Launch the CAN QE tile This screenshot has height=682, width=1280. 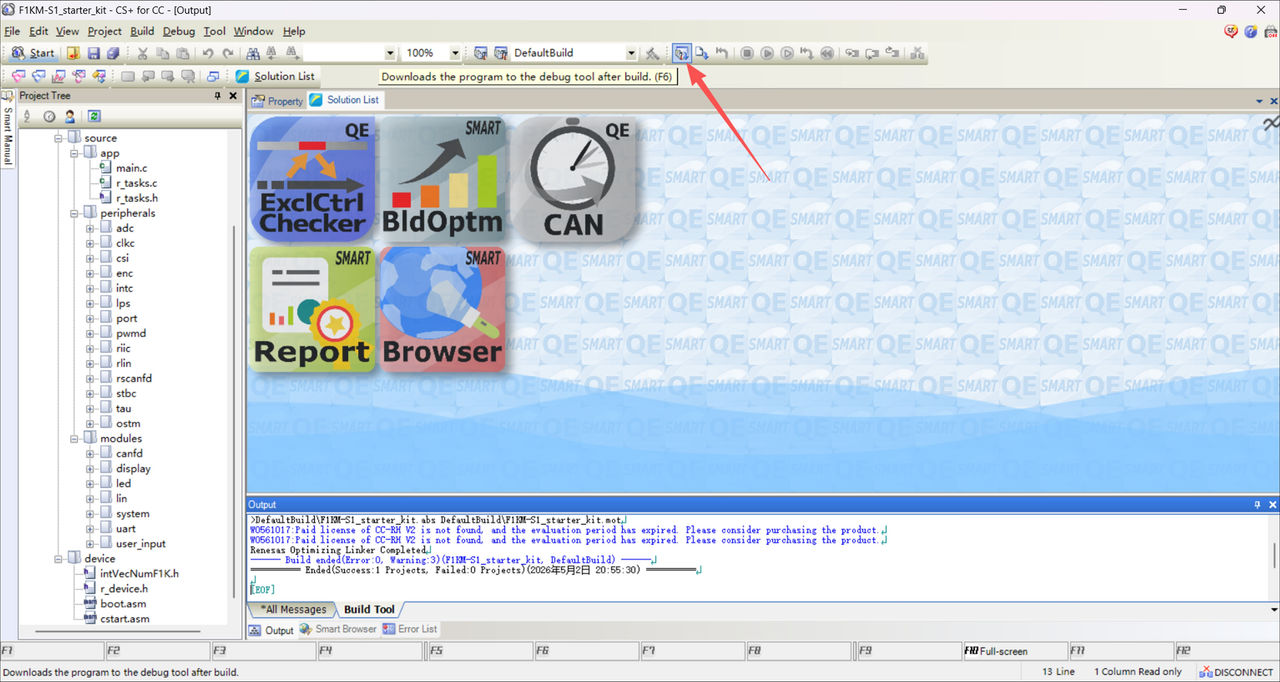tap(573, 180)
